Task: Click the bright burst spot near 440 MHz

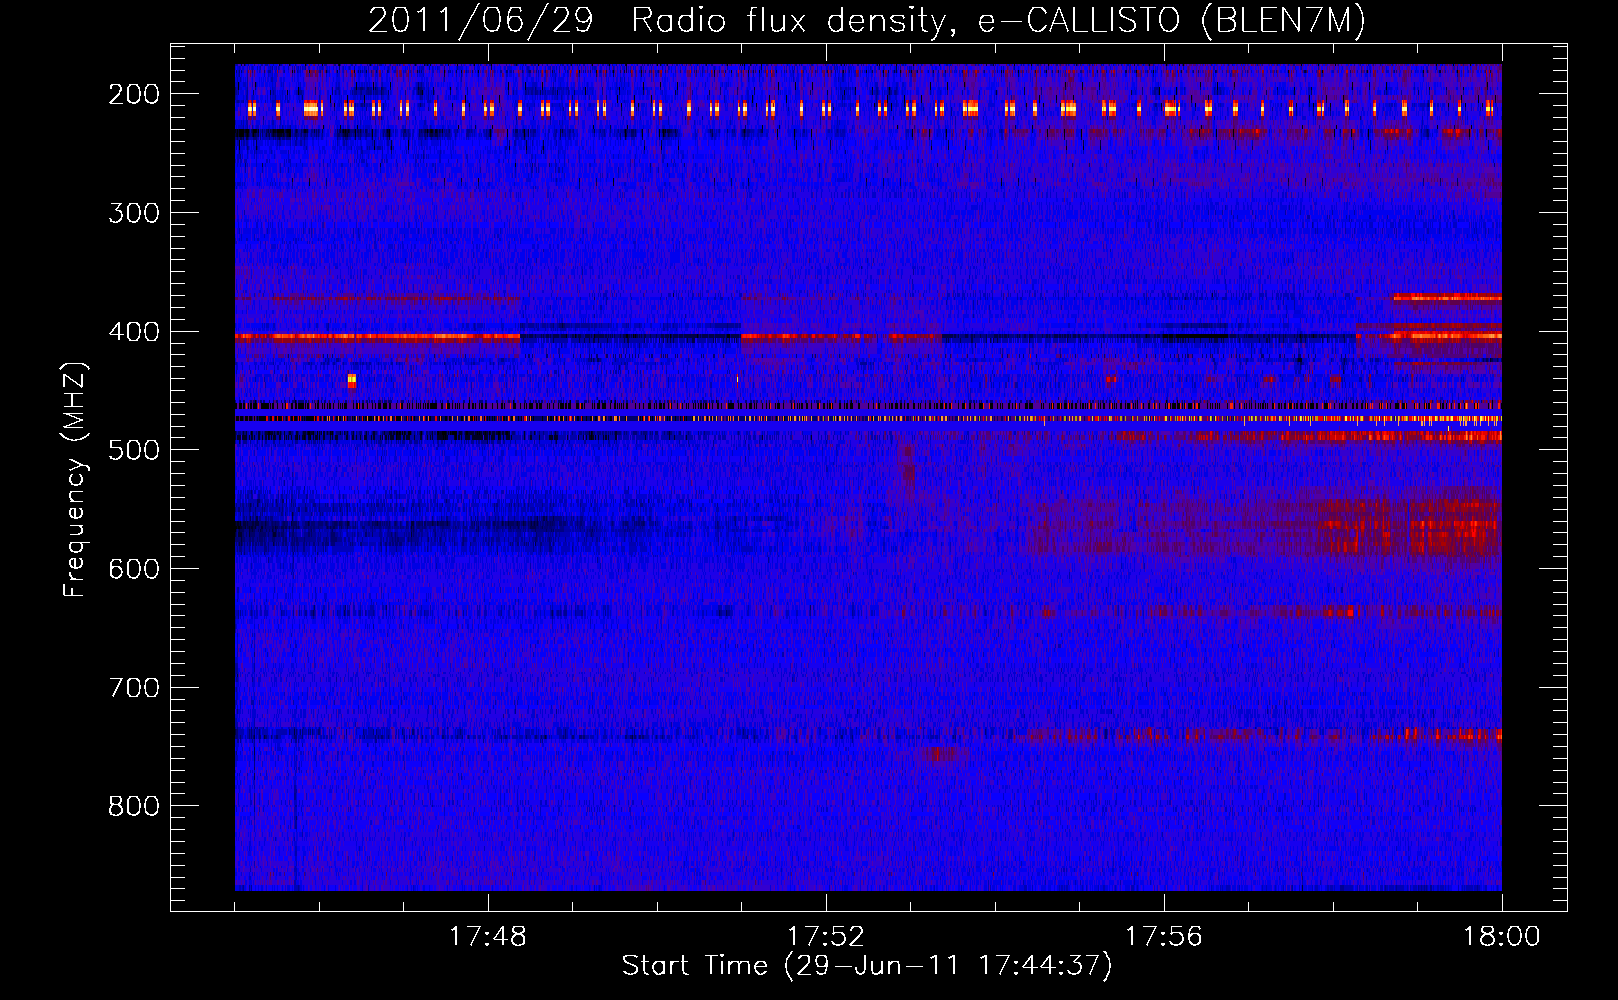Action: 351,380
